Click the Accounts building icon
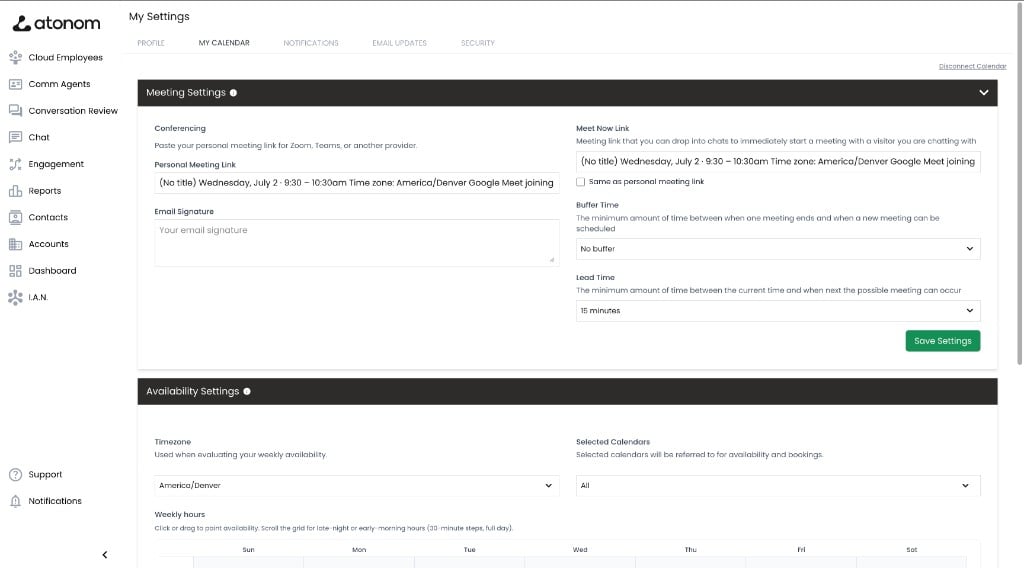 [x=16, y=244]
